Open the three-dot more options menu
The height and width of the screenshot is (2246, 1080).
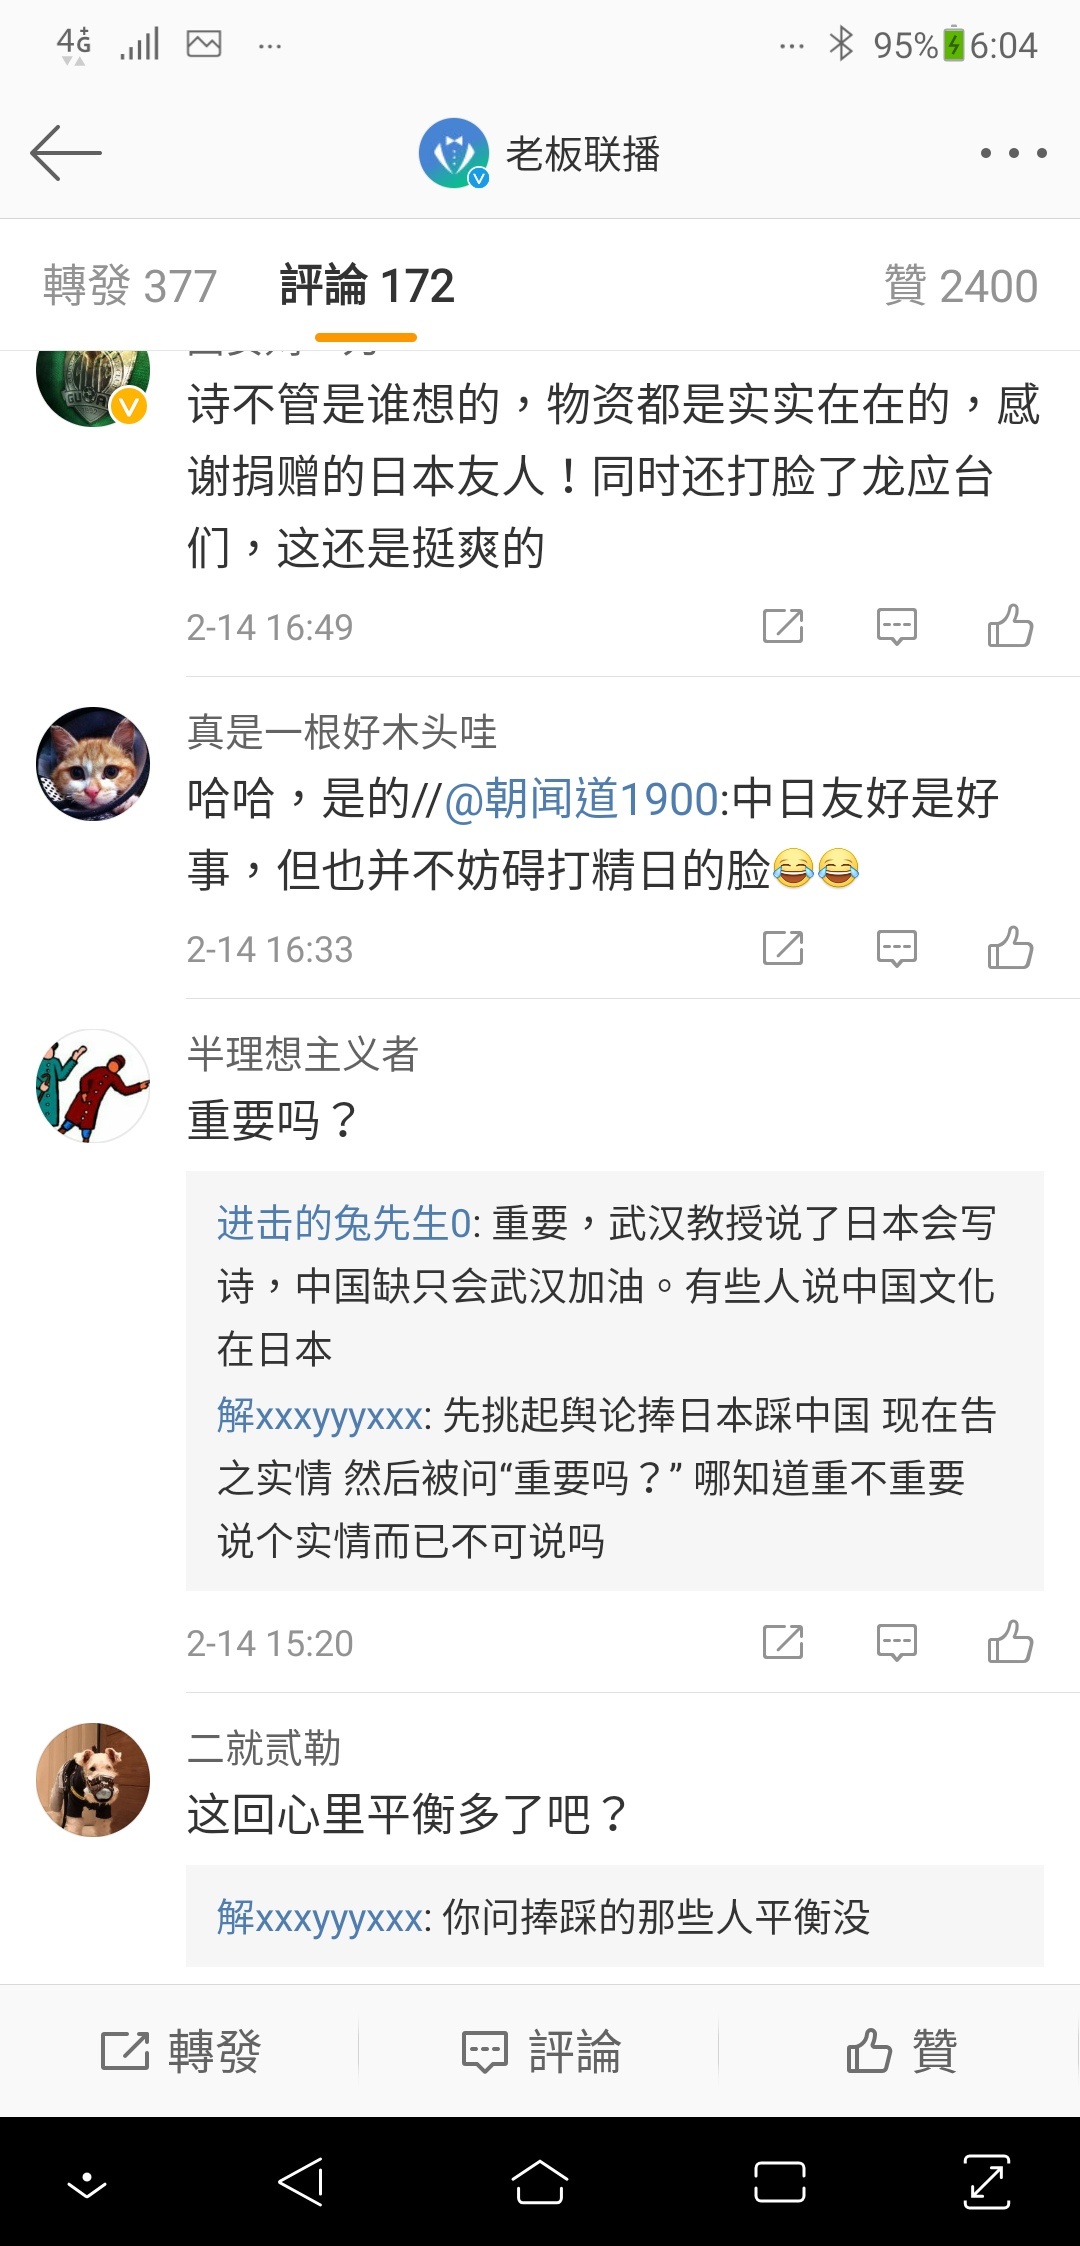click(x=1013, y=153)
